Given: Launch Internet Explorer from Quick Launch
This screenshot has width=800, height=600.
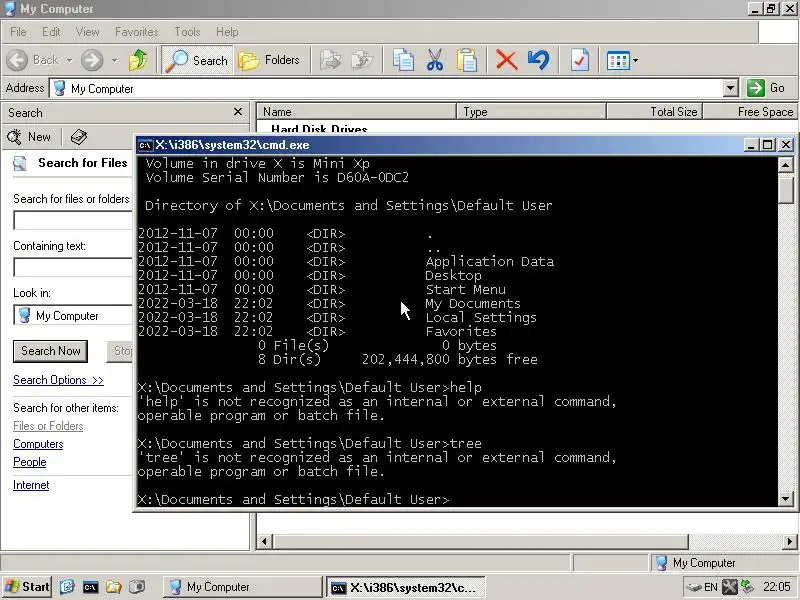Looking at the screenshot, I should (x=67, y=587).
